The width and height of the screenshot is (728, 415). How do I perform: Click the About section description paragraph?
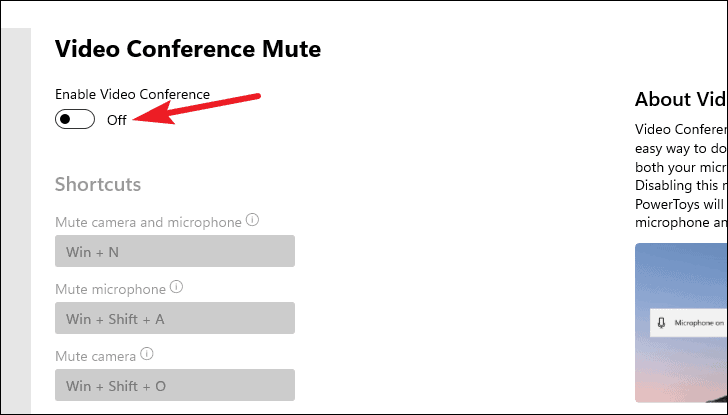tap(681, 176)
